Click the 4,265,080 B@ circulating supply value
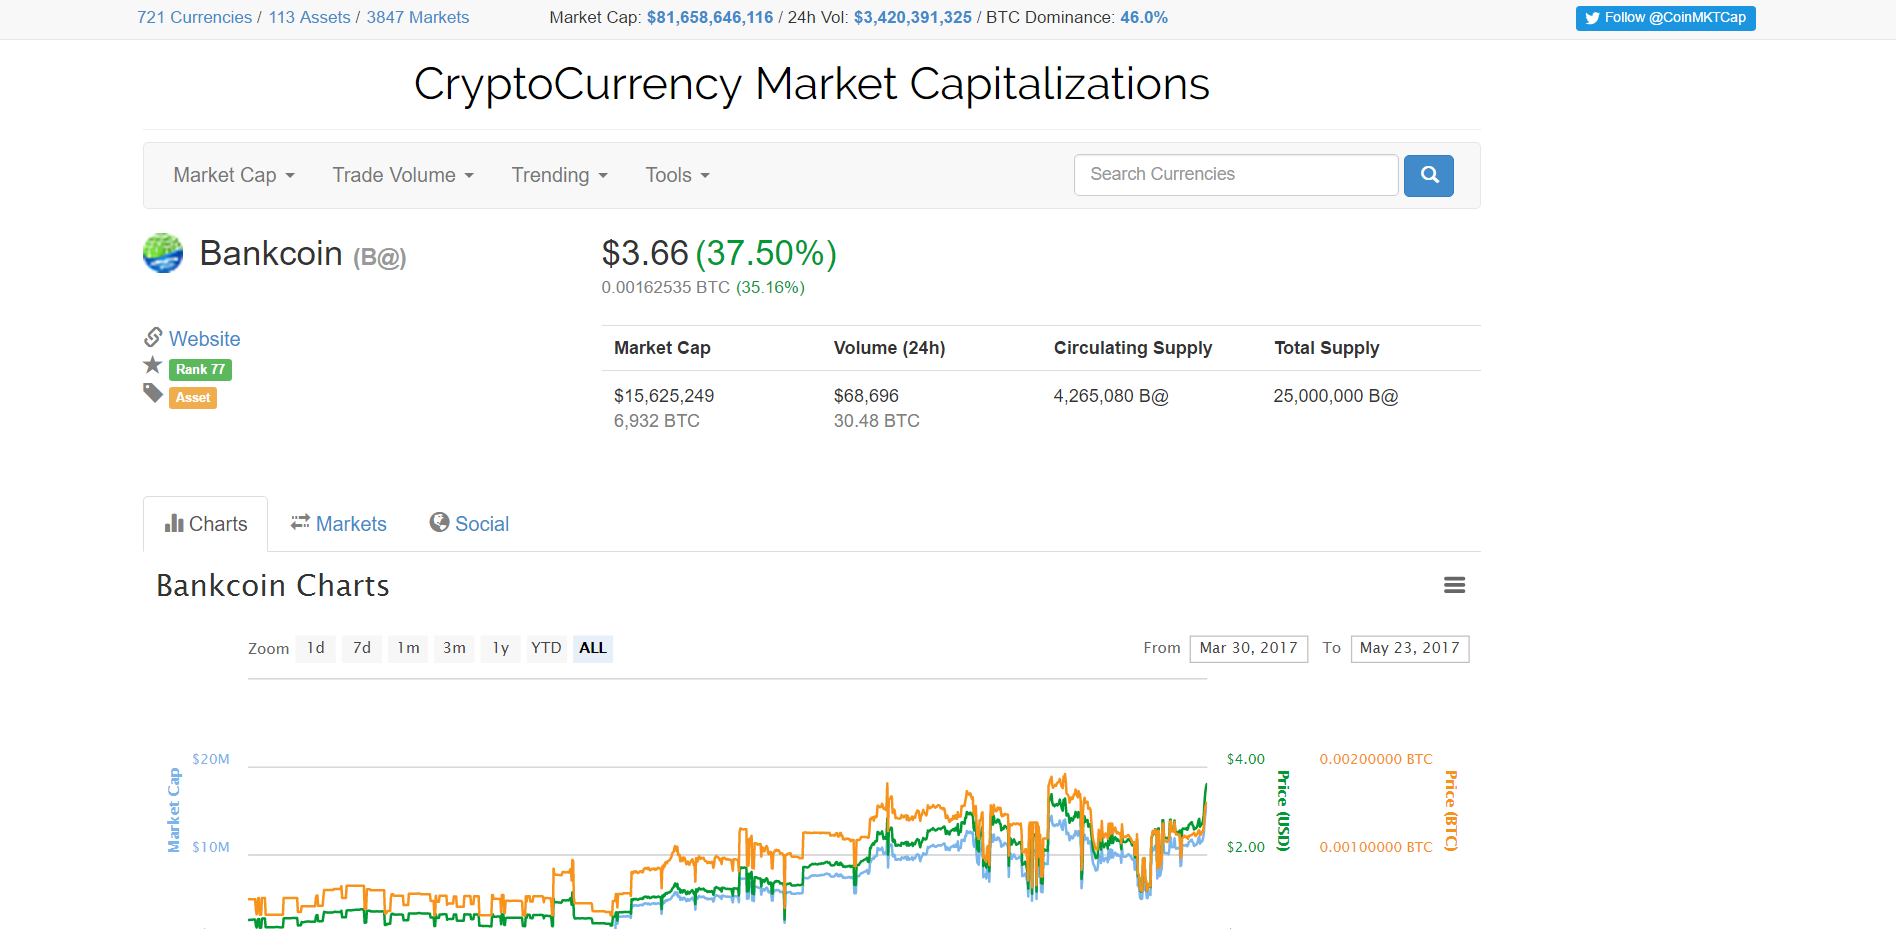Screen dimensions: 1896x929 1111,396
